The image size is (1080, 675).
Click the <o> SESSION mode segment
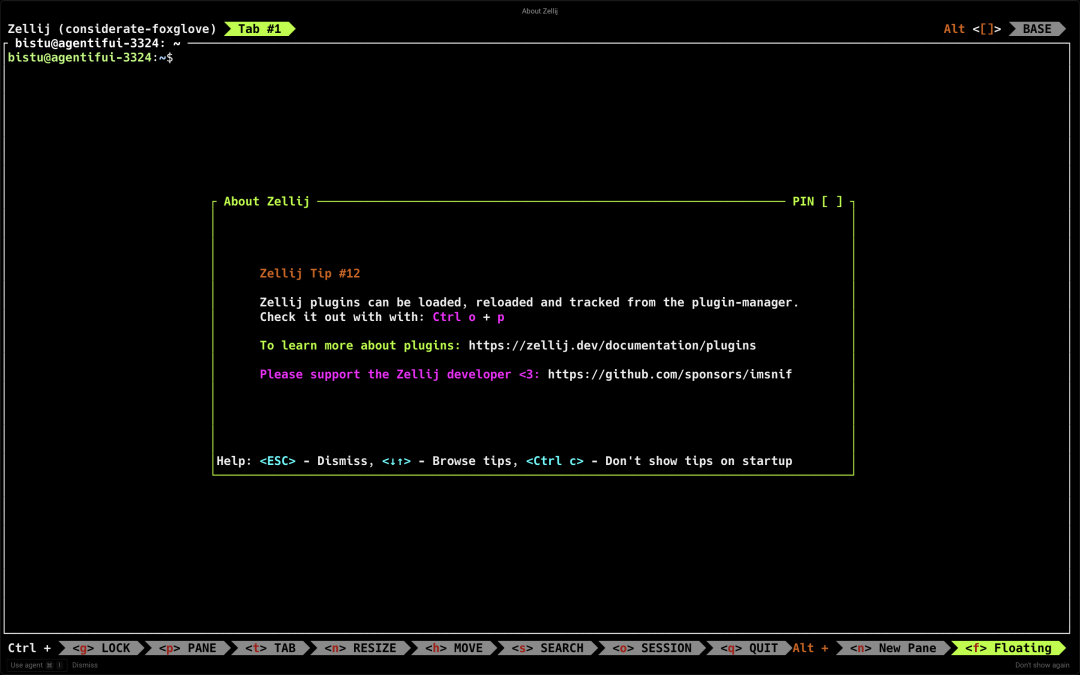(652, 648)
